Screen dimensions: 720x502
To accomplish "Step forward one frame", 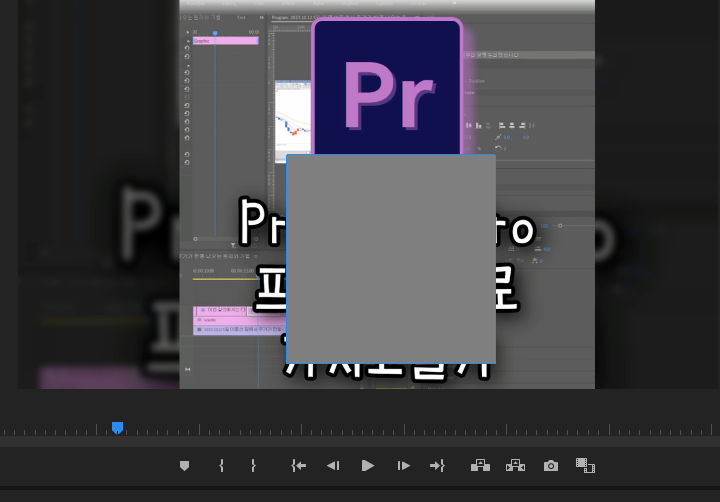I will tap(403, 466).
